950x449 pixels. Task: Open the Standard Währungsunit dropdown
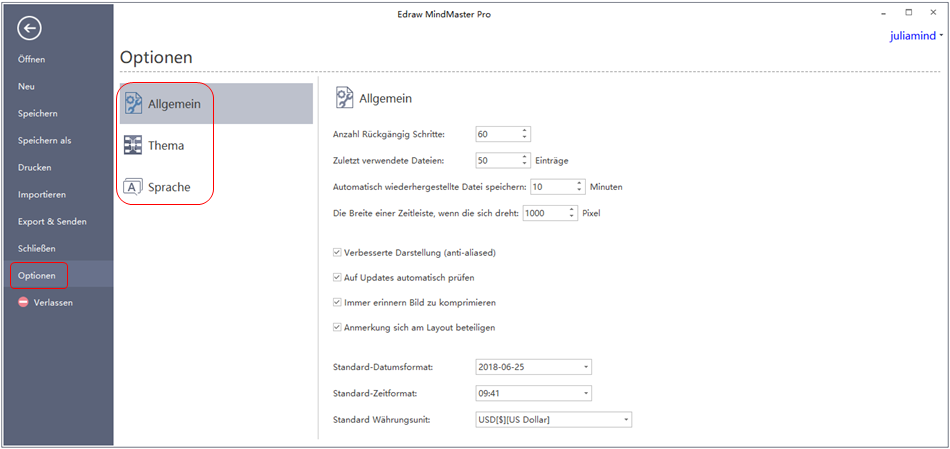tap(554, 419)
